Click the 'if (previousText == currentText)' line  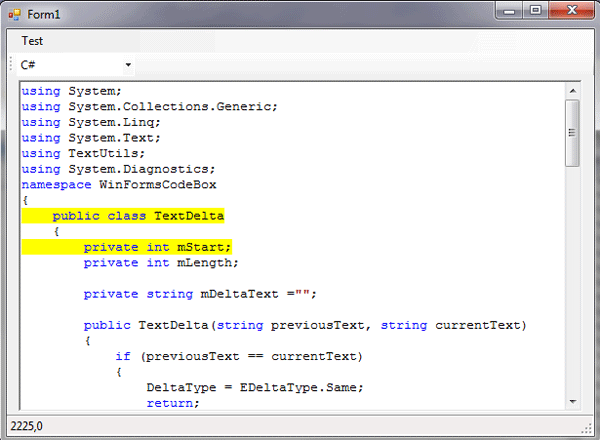click(x=239, y=357)
